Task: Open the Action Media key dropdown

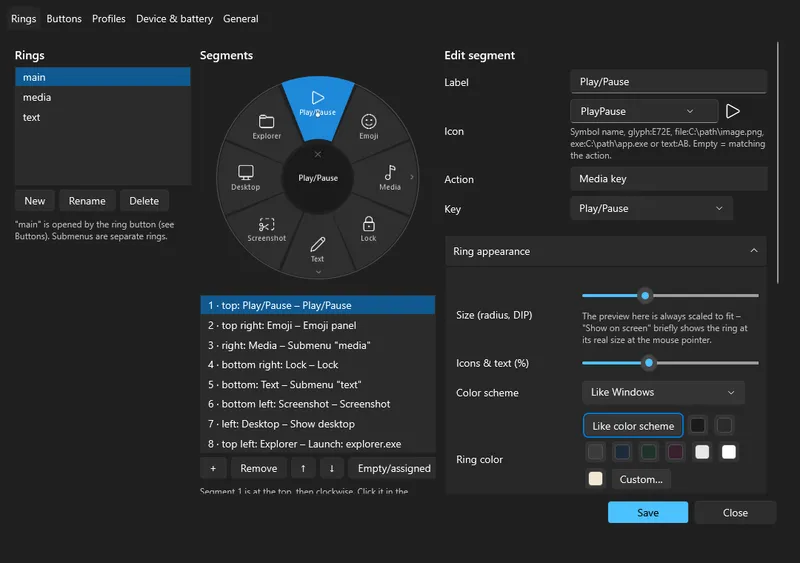Action: click(668, 179)
